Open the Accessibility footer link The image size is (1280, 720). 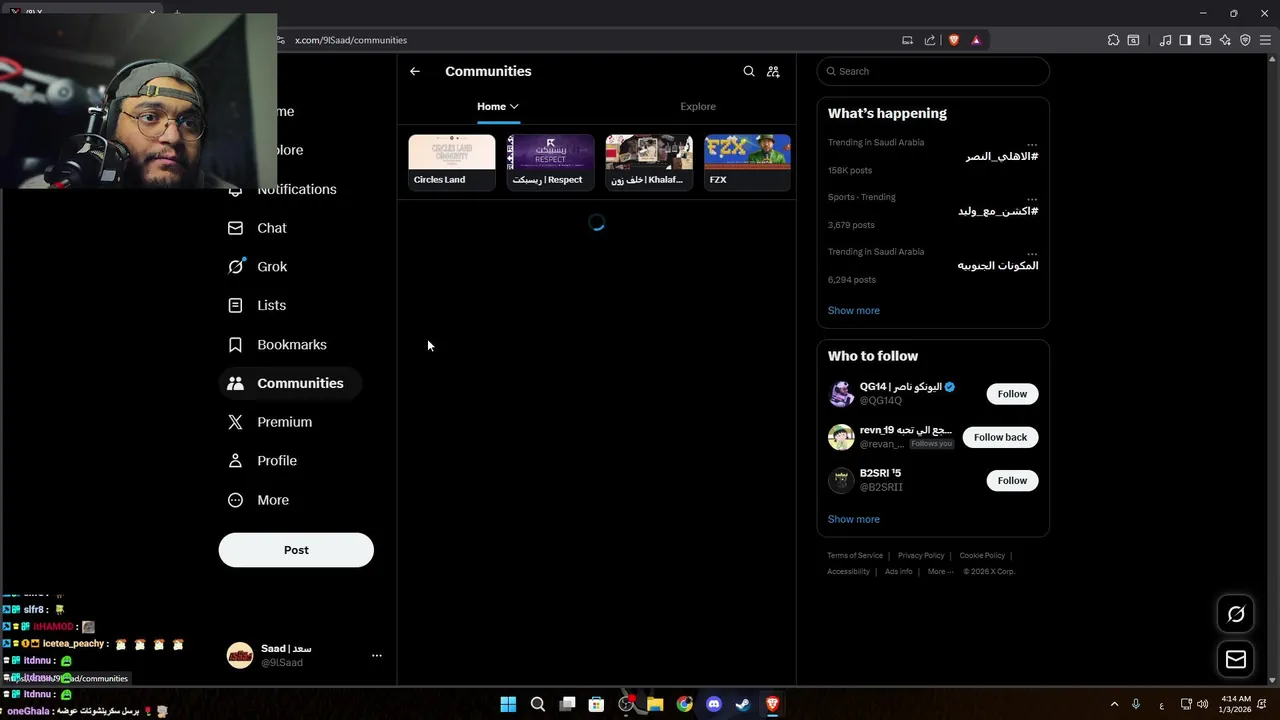pyautogui.click(x=848, y=571)
